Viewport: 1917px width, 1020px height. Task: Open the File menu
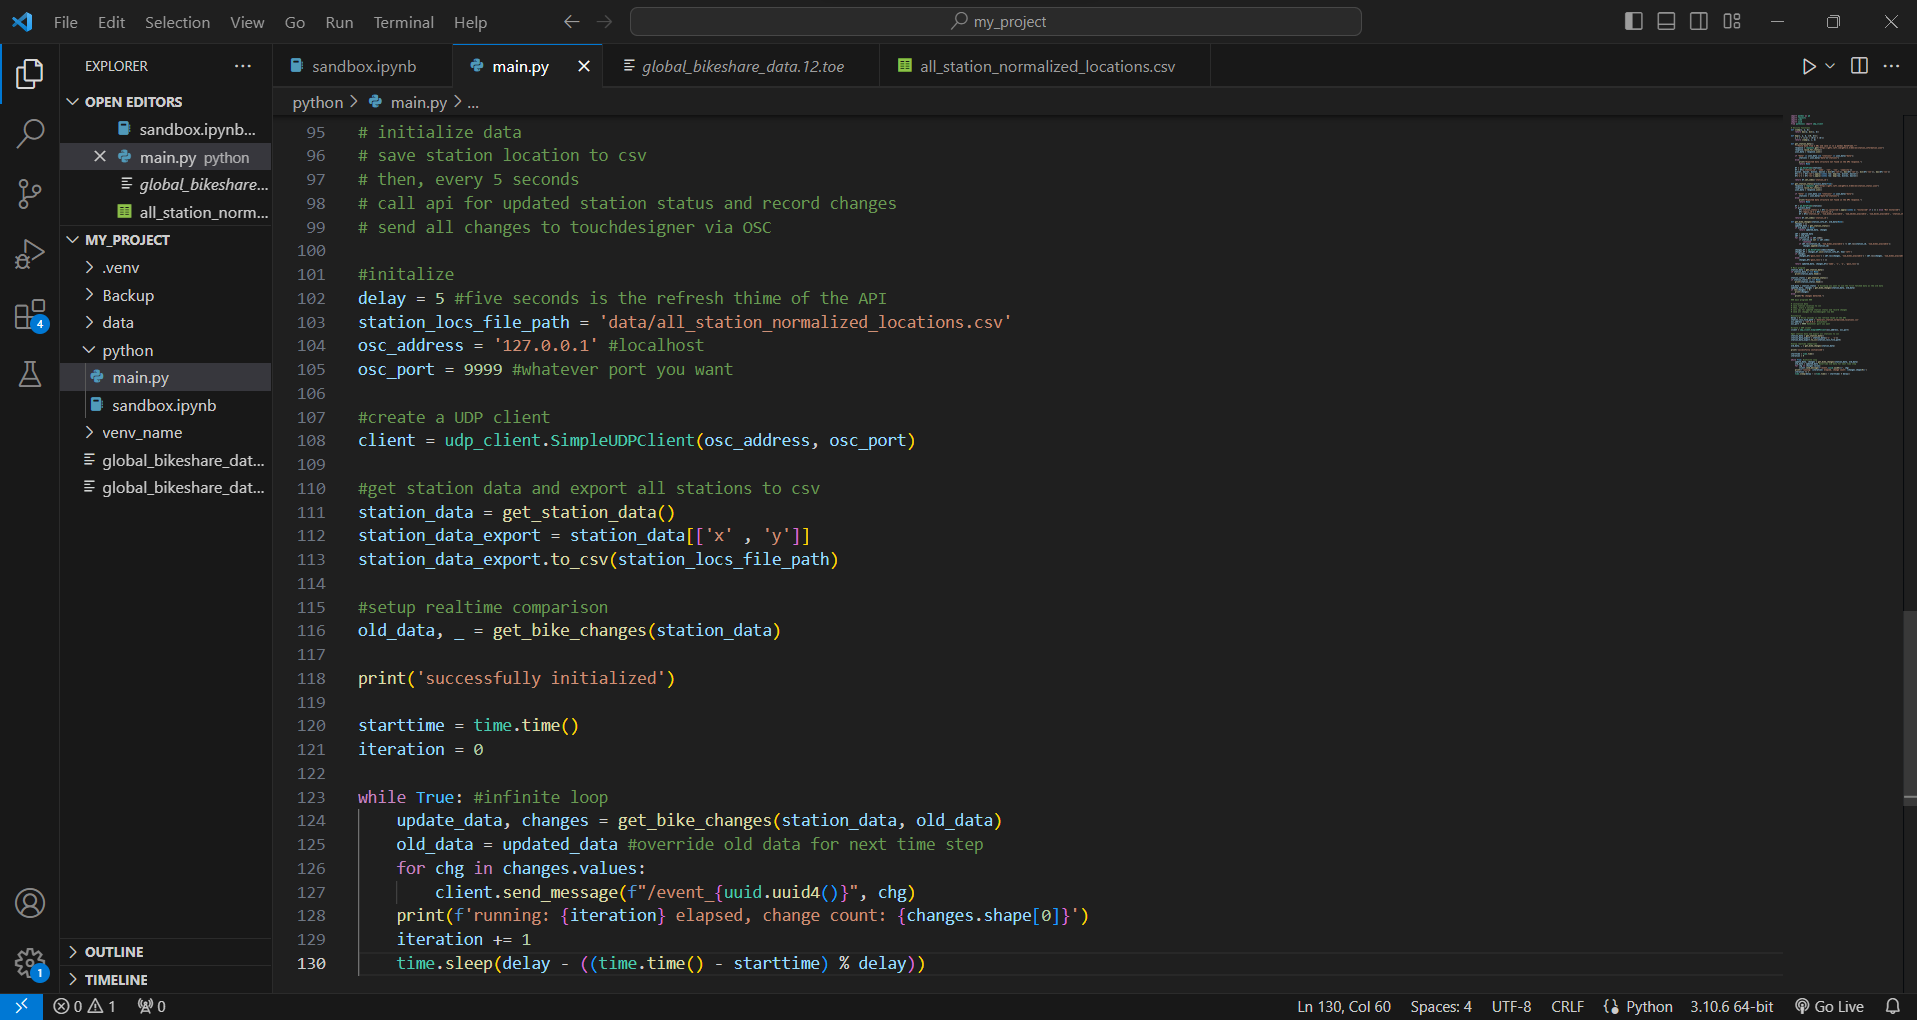pyautogui.click(x=66, y=21)
